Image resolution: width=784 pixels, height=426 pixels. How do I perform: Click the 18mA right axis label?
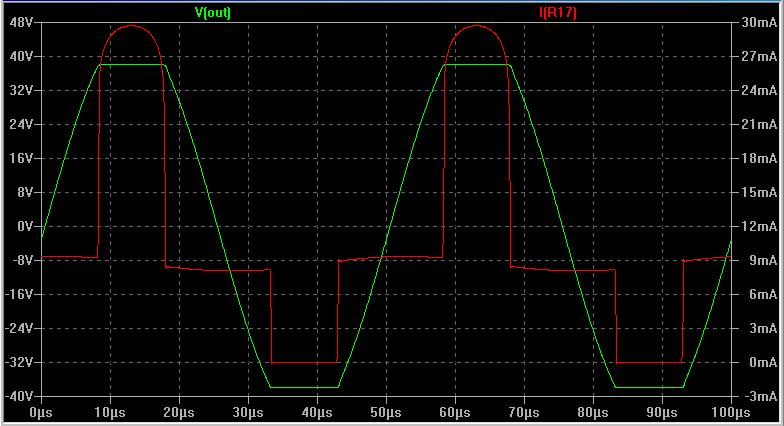pyautogui.click(x=759, y=158)
